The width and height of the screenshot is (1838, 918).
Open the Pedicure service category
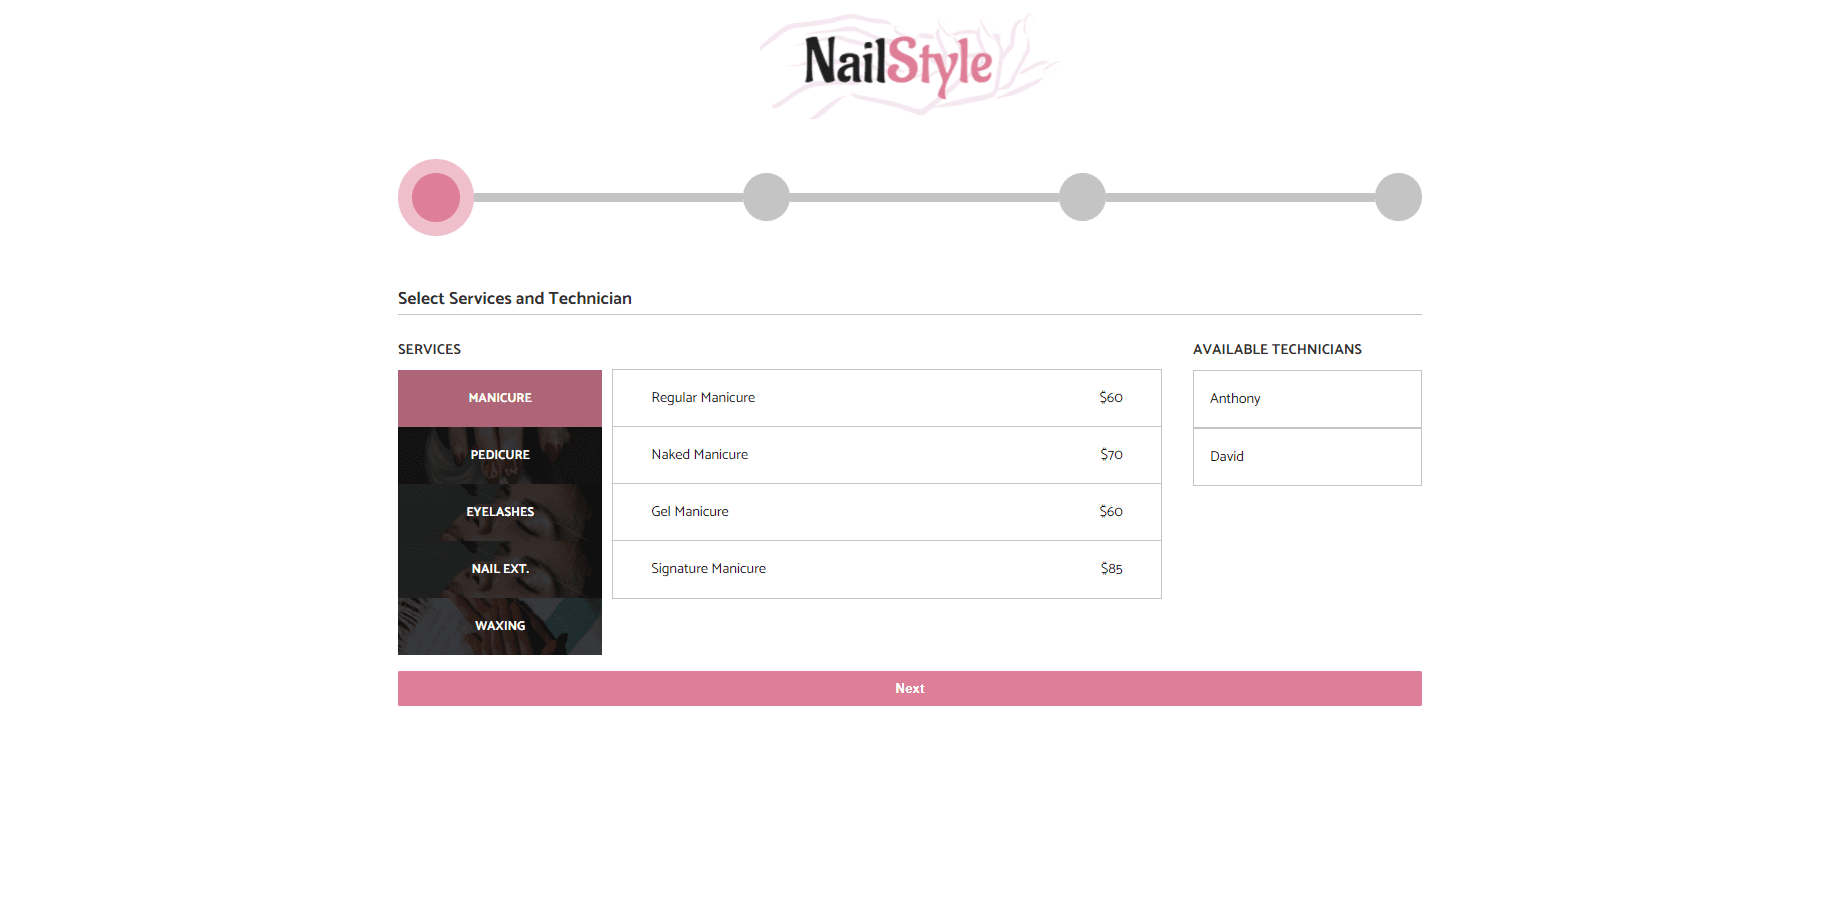500,455
